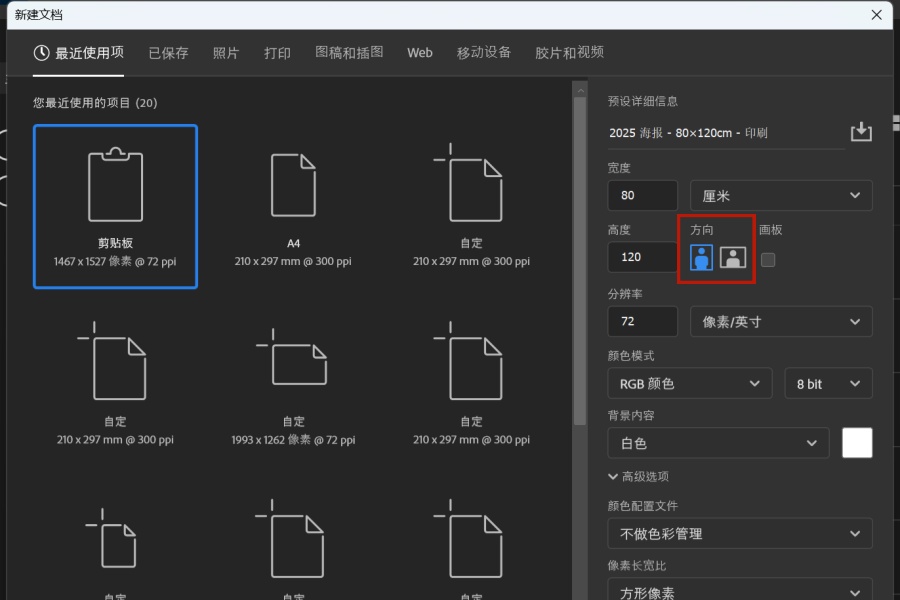Click the resolution field showing 72
The height and width of the screenshot is (600, 900).
(642, 322)
